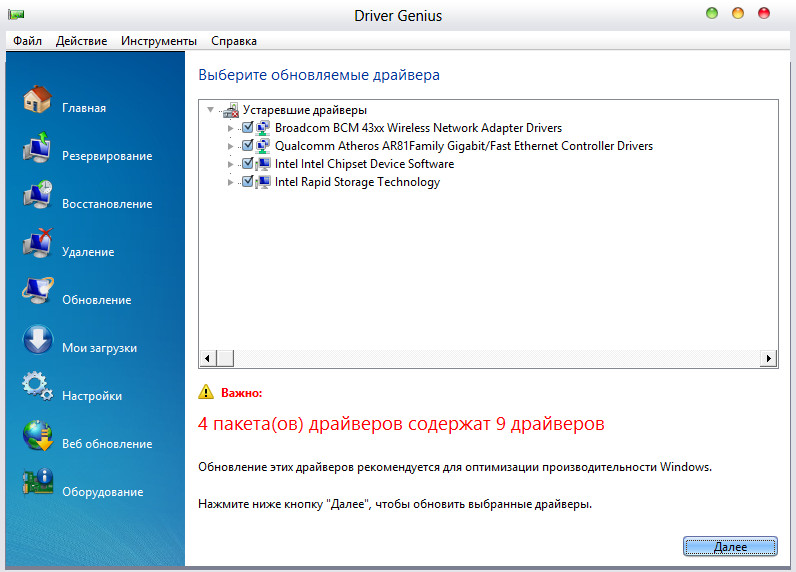Click the Резервирование backup icon
The image size is (796, 572).
(37, 149)
